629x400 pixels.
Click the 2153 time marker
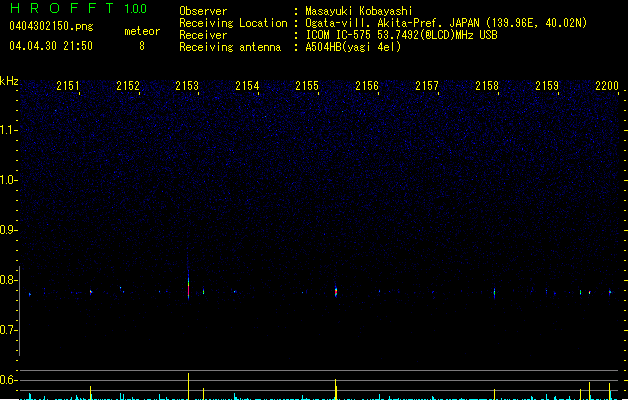click(187, 85)
